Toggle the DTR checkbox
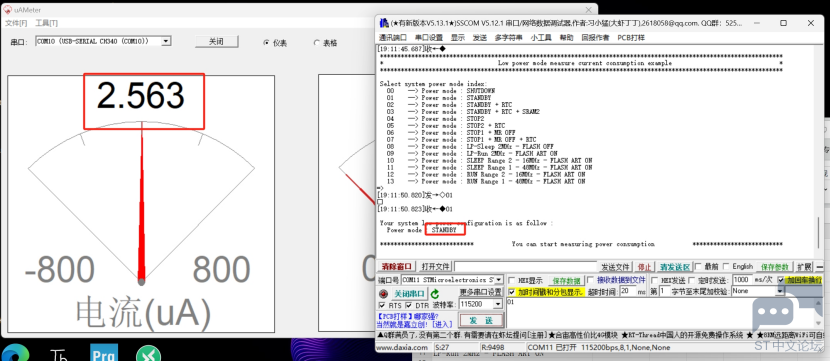 [409, 305]
